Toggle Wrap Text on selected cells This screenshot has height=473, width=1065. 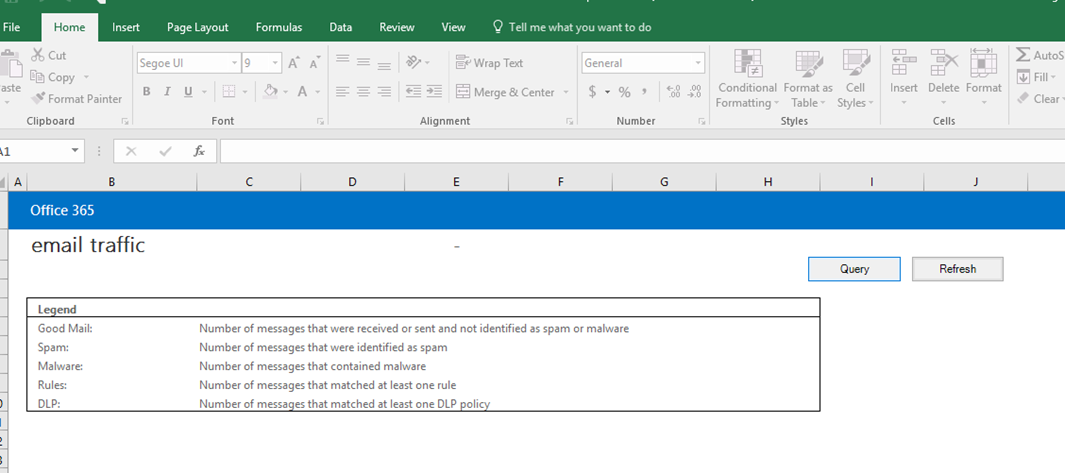pos(489,63)
